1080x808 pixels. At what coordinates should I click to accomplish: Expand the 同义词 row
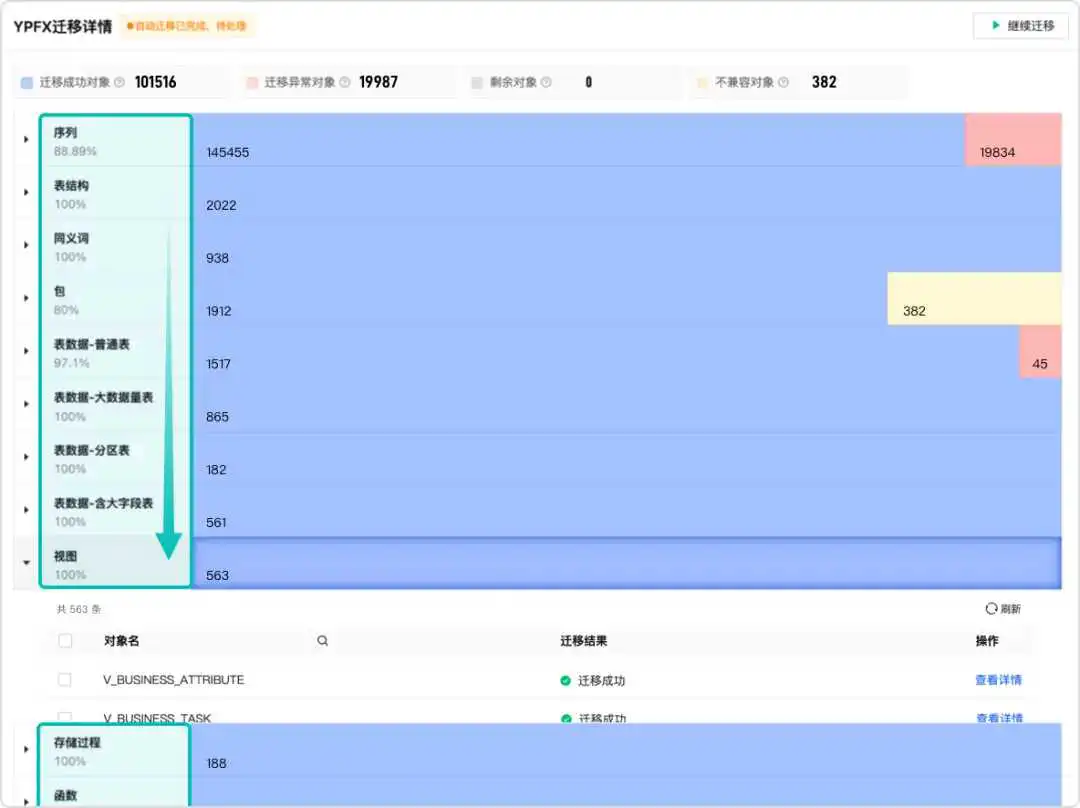[26, 245]
